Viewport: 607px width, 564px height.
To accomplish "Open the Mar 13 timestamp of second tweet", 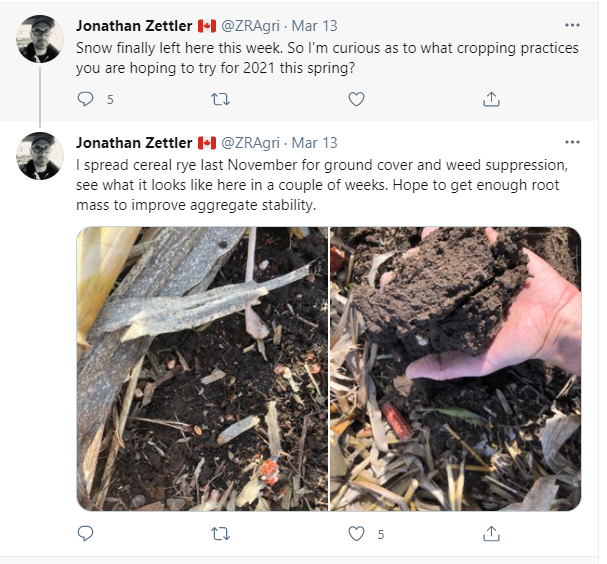I will pos(316,143).
